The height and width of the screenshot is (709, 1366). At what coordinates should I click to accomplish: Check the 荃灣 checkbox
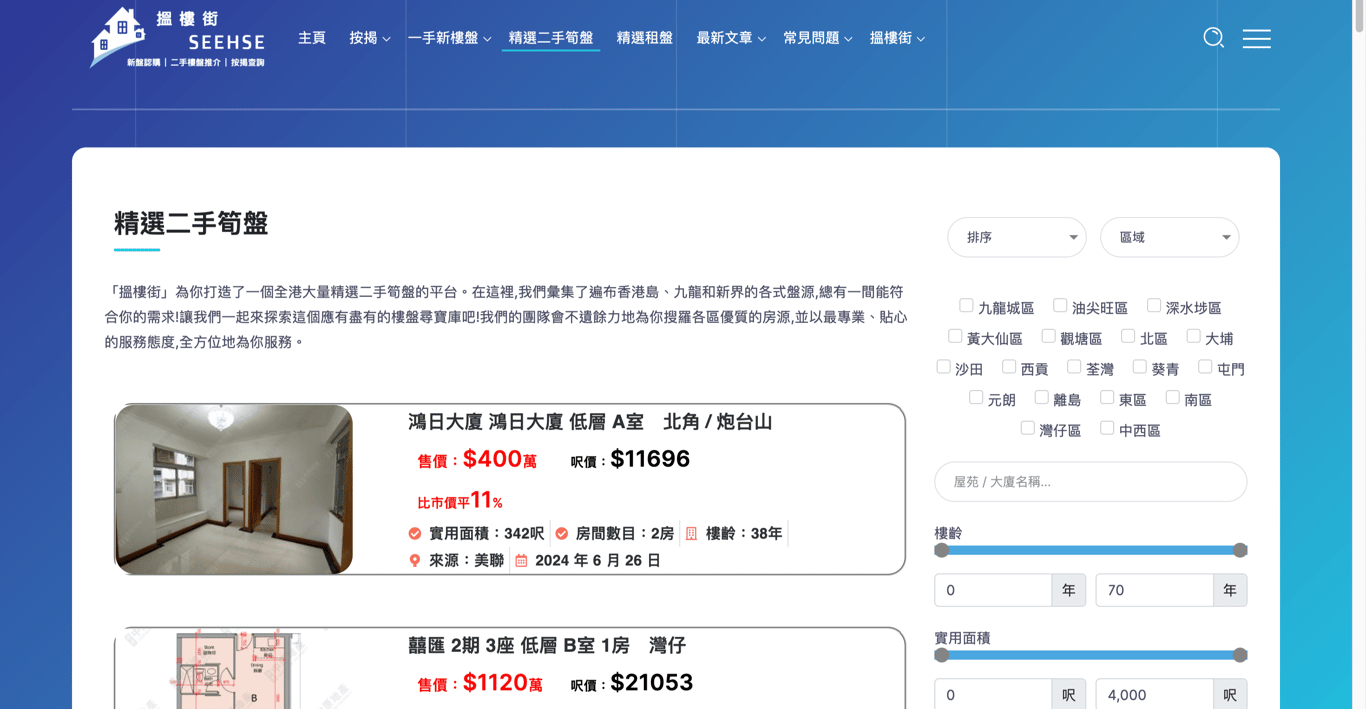(1074, 366)
